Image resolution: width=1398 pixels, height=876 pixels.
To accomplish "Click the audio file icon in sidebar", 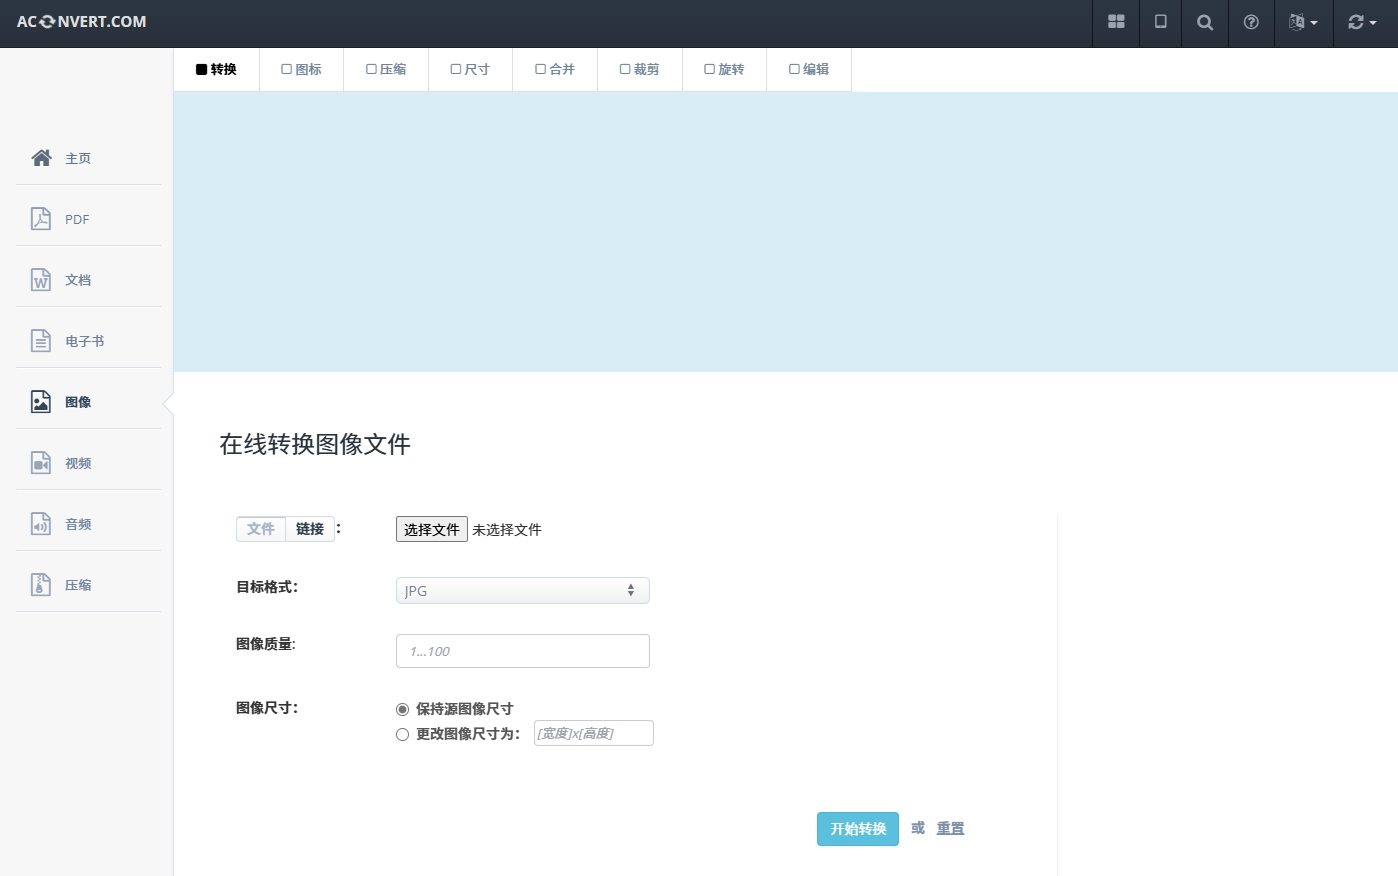I will [x=41, y=524].
